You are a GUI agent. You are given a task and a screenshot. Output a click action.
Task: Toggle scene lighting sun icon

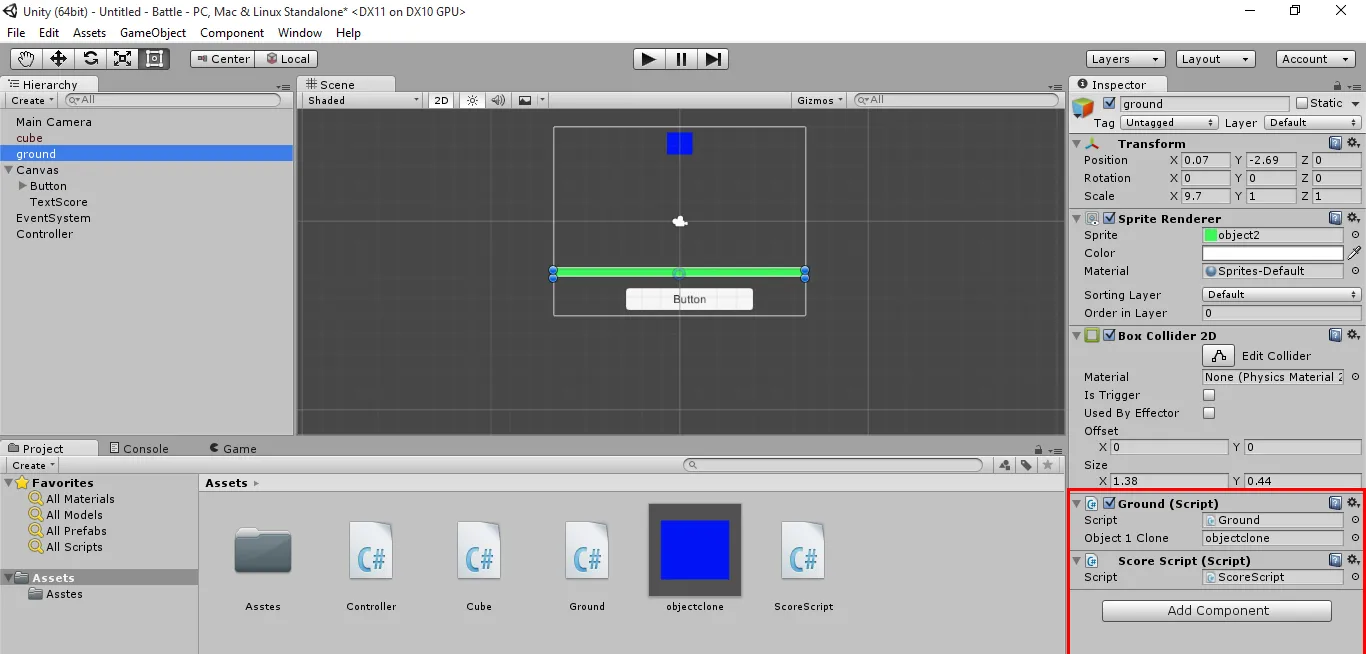[472, 100]
